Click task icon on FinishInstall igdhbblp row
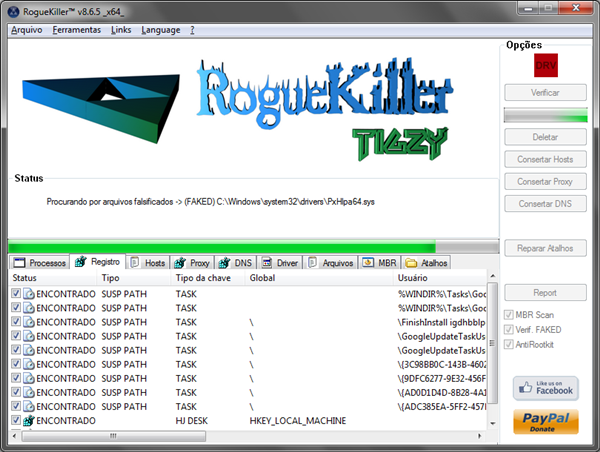This screenshot has height=452, width=600. click(x=29, y=322)
